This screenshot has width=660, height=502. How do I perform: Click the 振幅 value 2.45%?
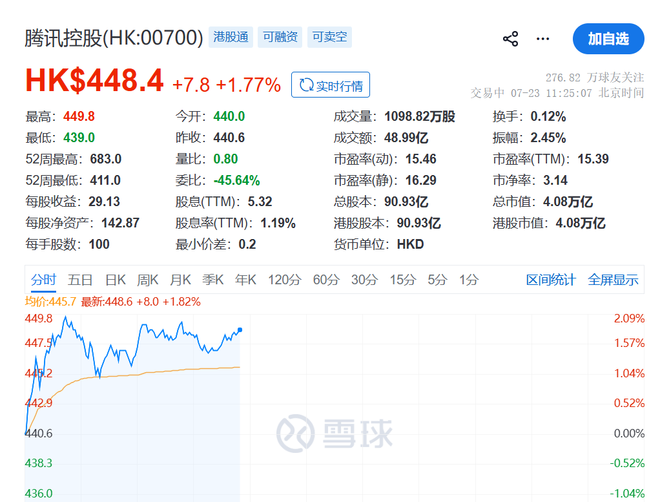[548, 138]
